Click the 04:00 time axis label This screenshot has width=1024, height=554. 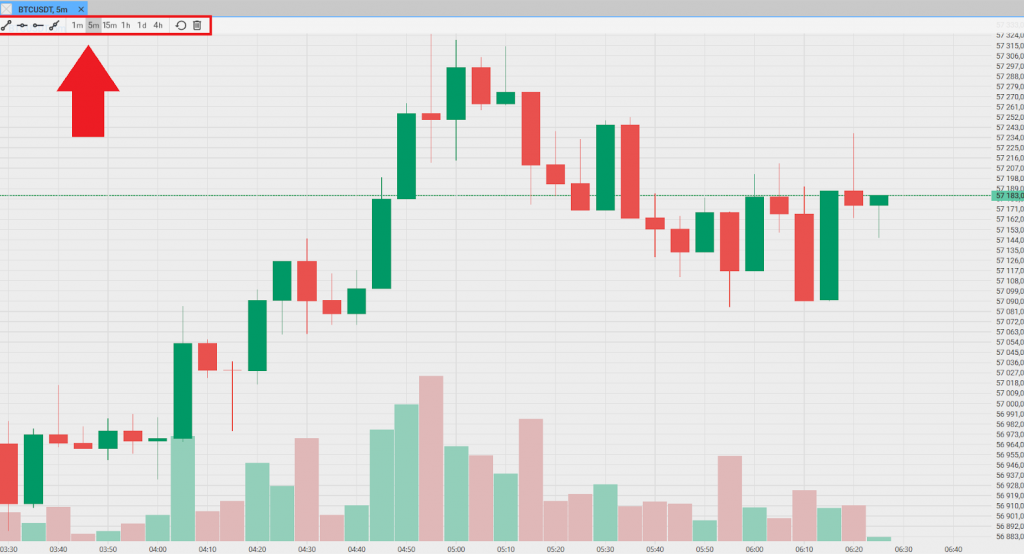point(157,549)
